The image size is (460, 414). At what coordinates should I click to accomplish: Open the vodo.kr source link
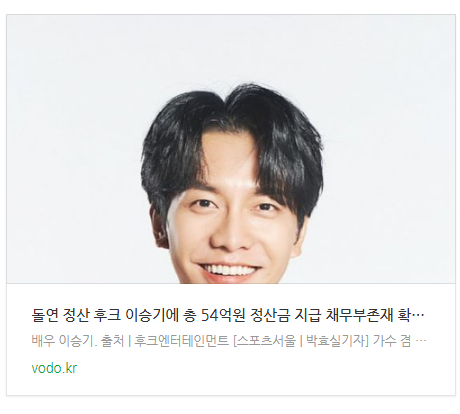[54, 368]
